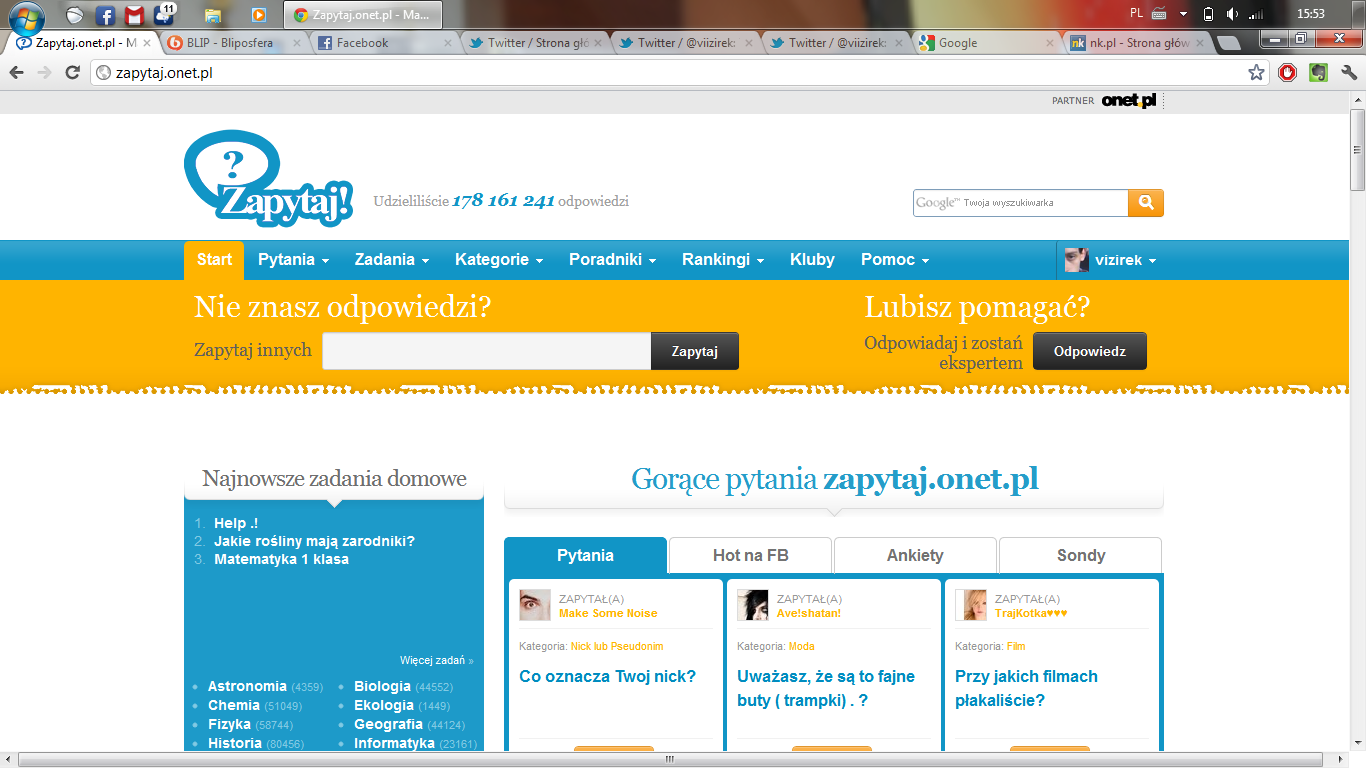Open the Astronomia category link
The image size is (1366, 768).
247,686
